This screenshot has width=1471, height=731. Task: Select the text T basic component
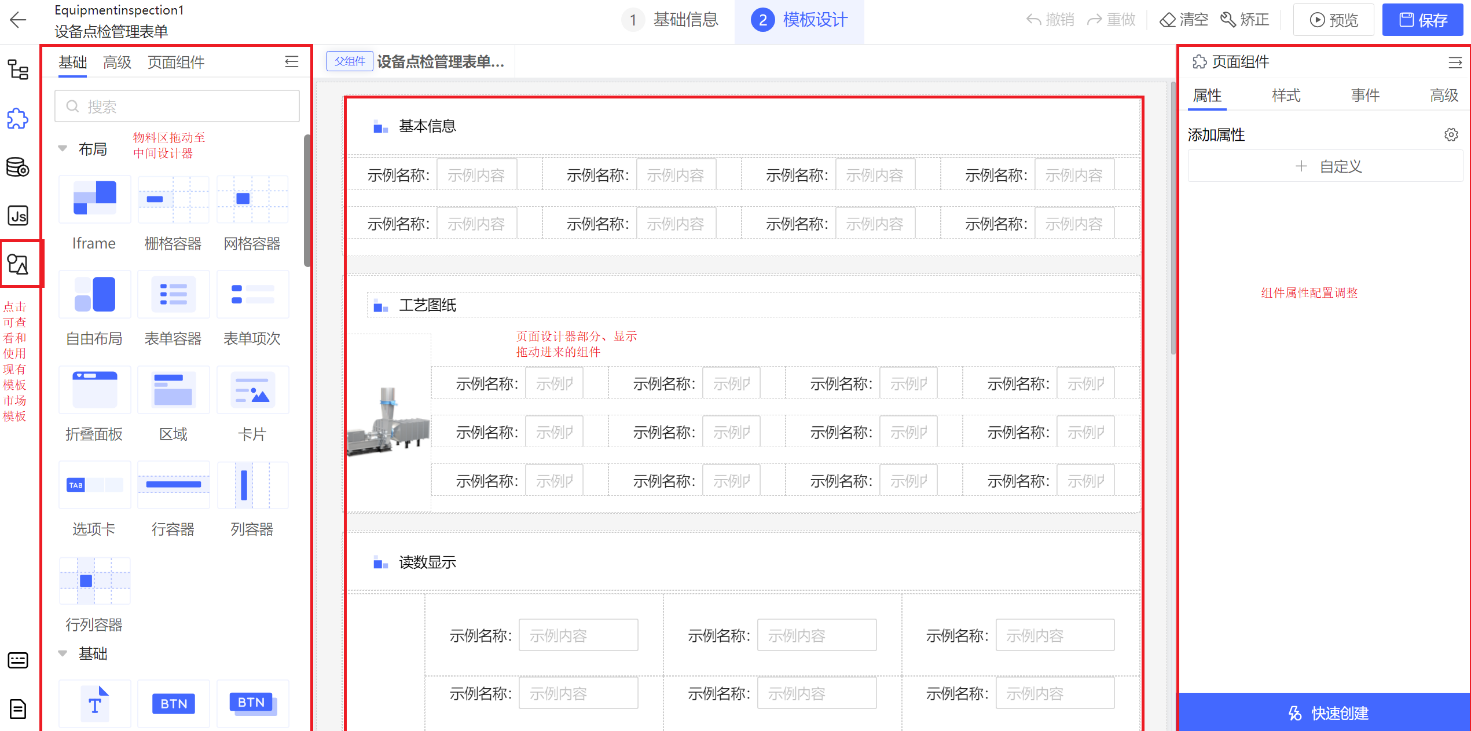pyautogui.click(x=94, y=704)
